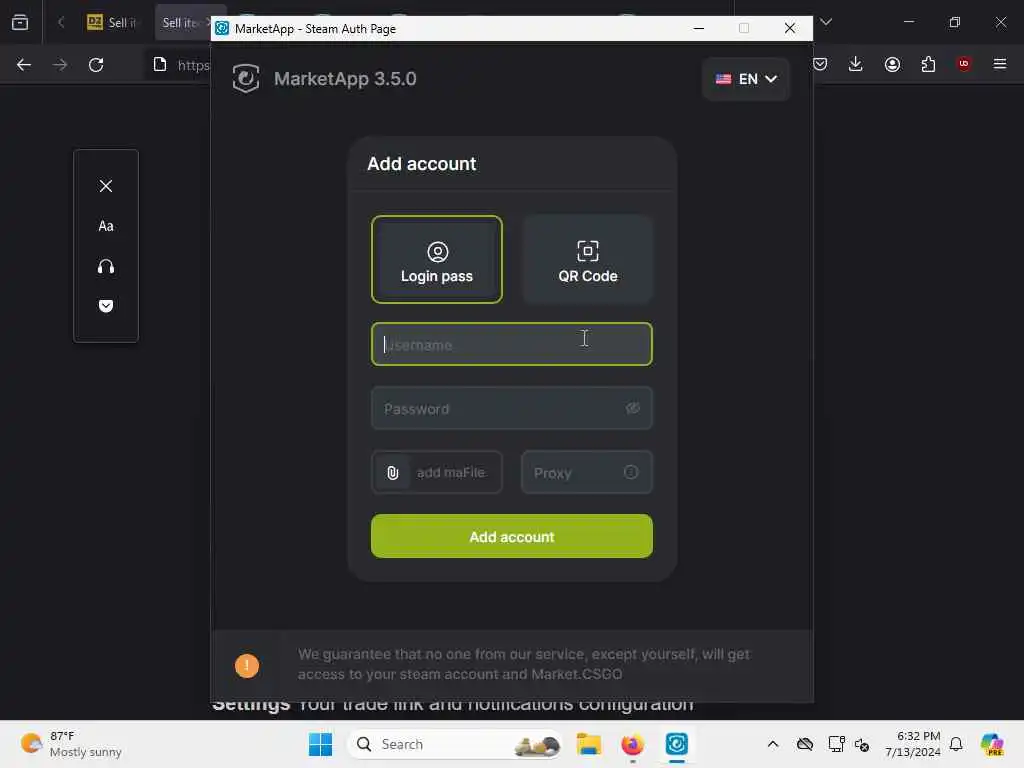Click into the Password field
The image size is (1024, 768).
coord(511,408)
